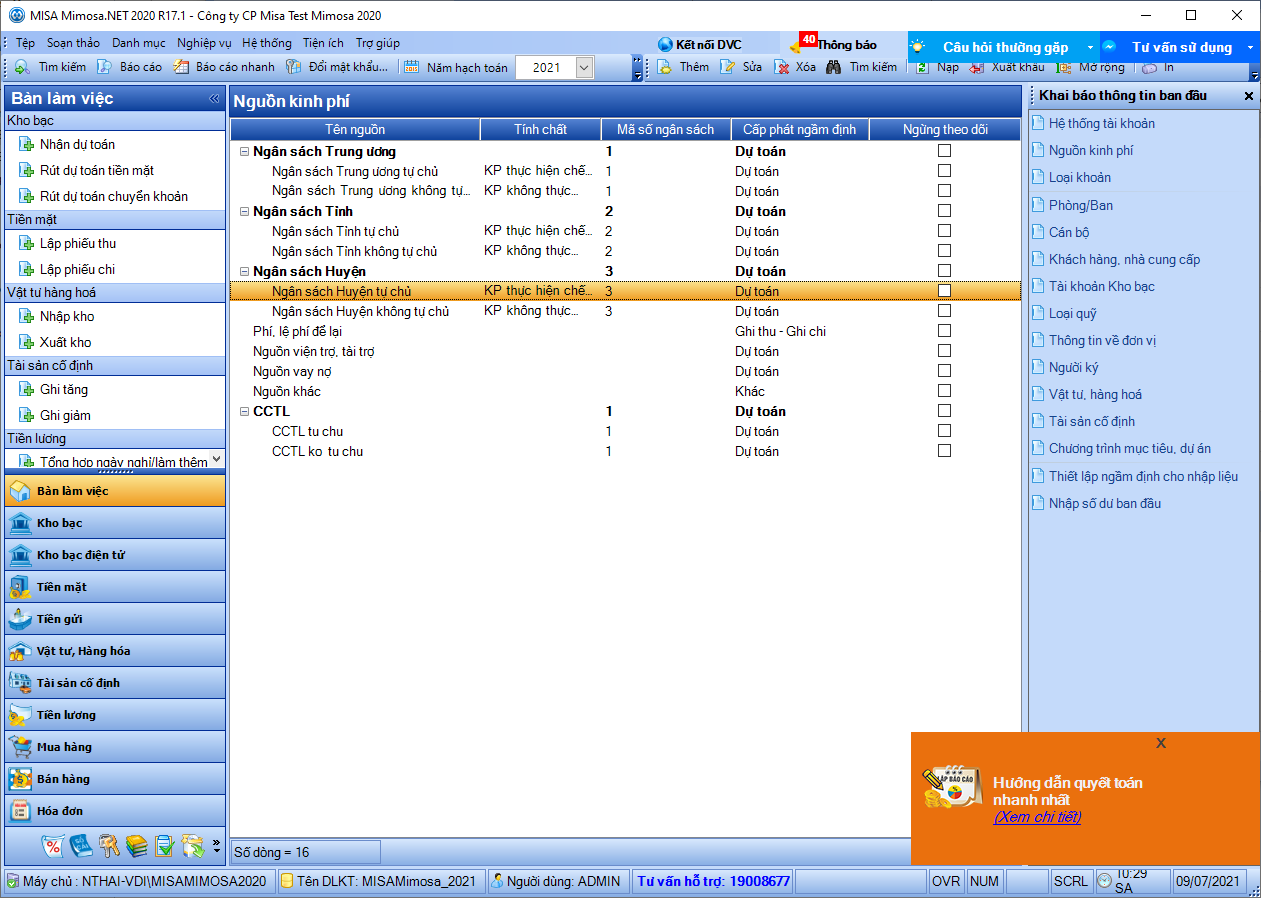The image size is (1261, 898).
Task: Switch to the Tiền lương module button
Action: [115, 715]
